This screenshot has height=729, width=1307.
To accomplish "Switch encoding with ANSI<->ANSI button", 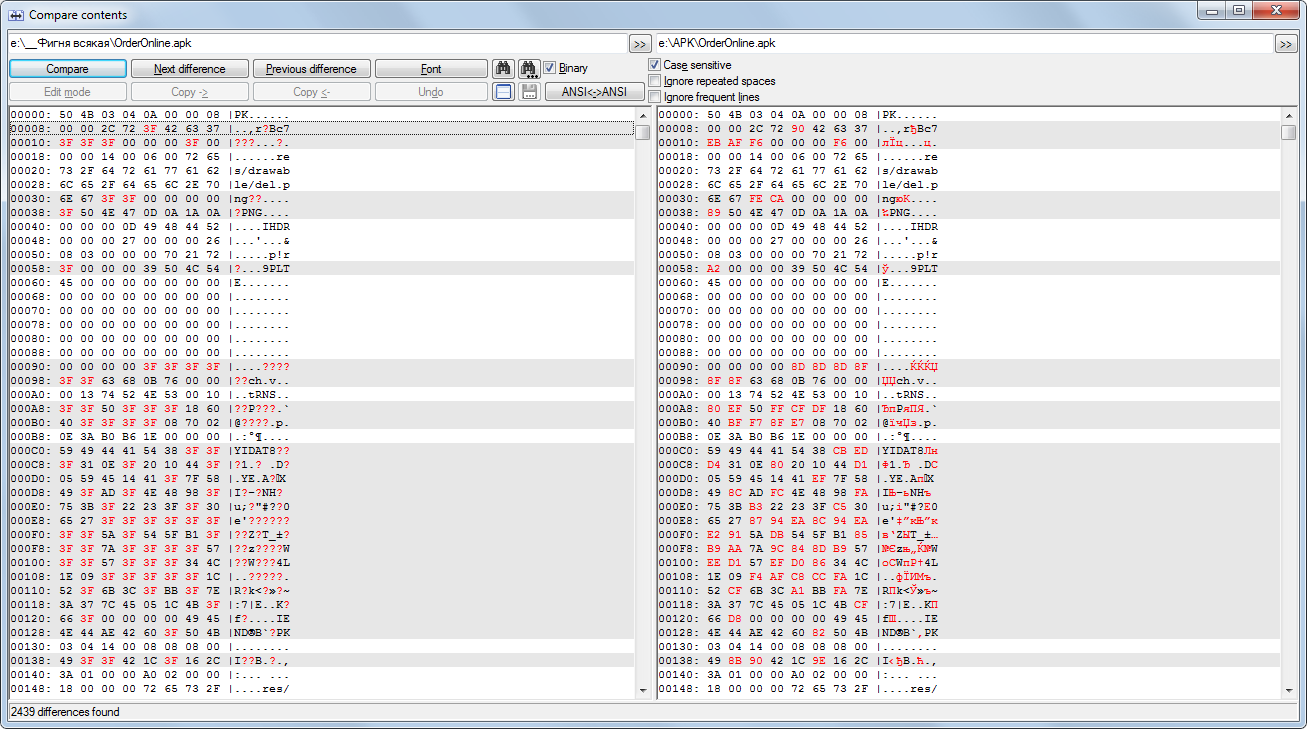I will pos(595,92).
